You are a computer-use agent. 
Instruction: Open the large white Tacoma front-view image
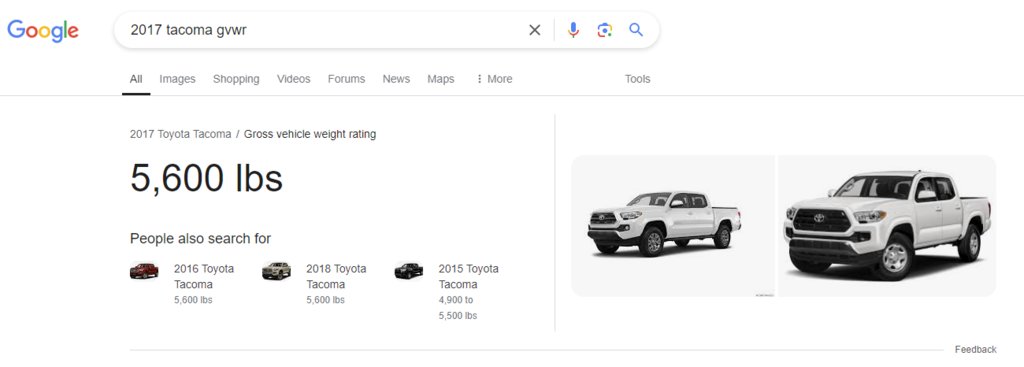pyautogui.click(x=887, y=226)
